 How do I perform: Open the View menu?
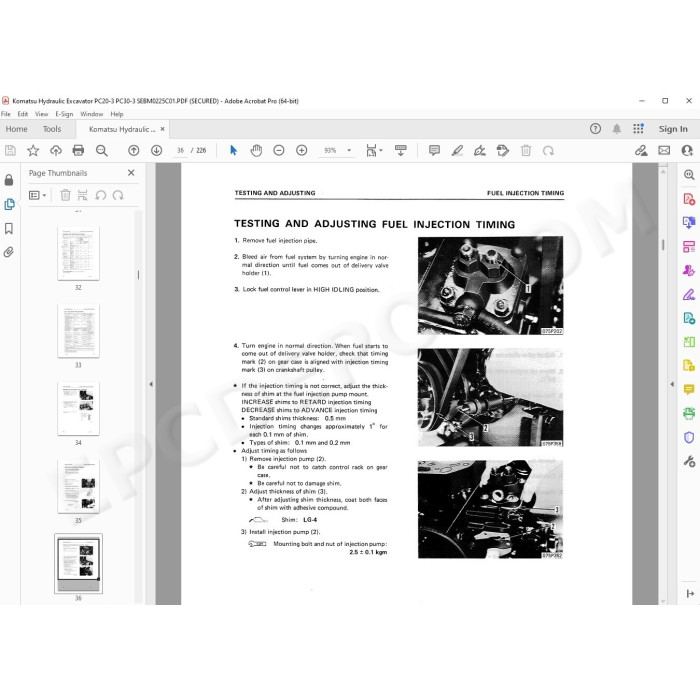(42, 114)
